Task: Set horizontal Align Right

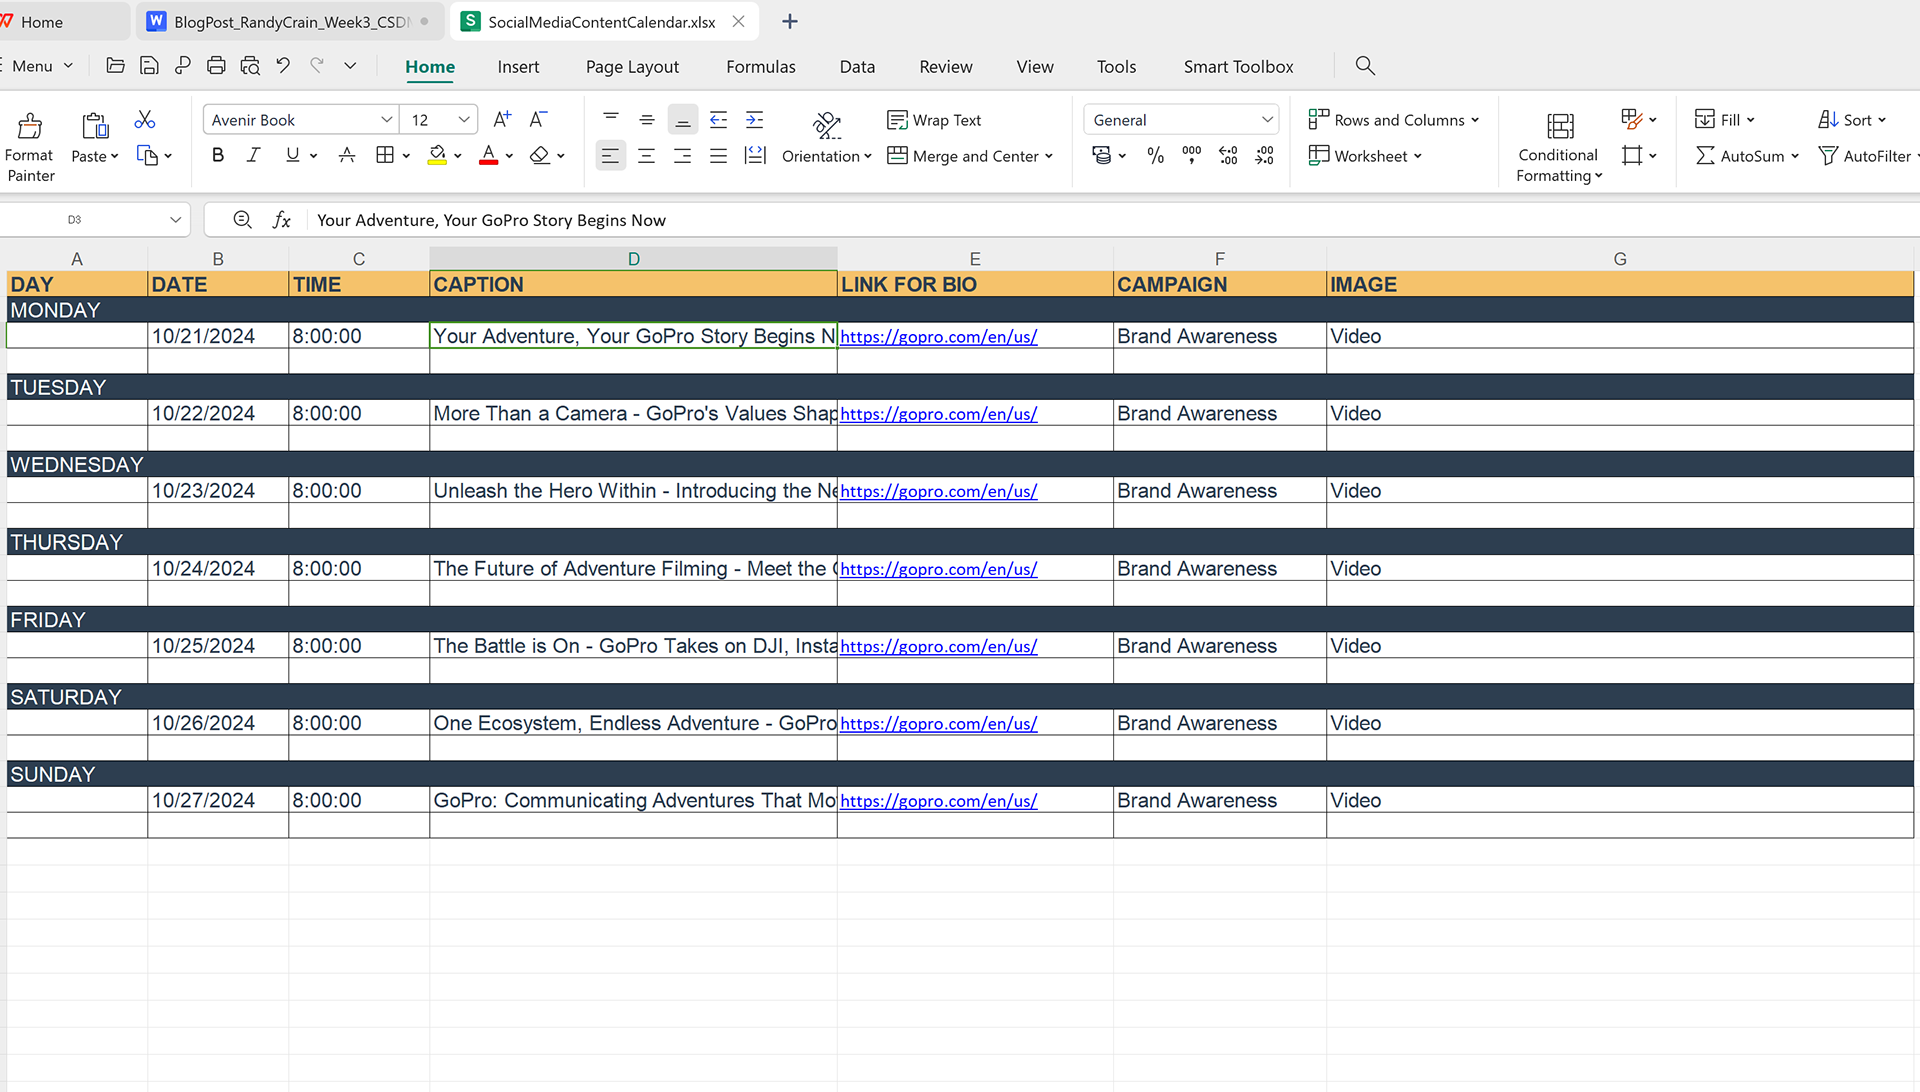Action: (683, 156)
